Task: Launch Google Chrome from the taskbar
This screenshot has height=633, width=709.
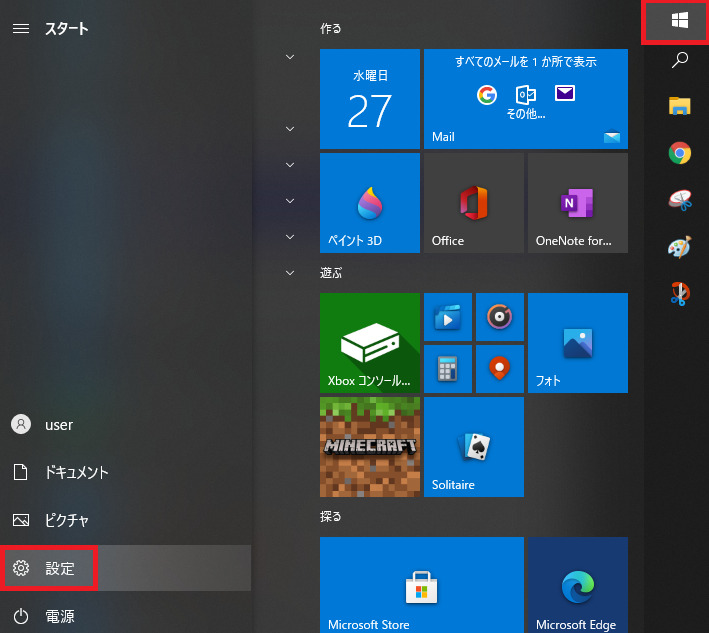Action: 680,153
